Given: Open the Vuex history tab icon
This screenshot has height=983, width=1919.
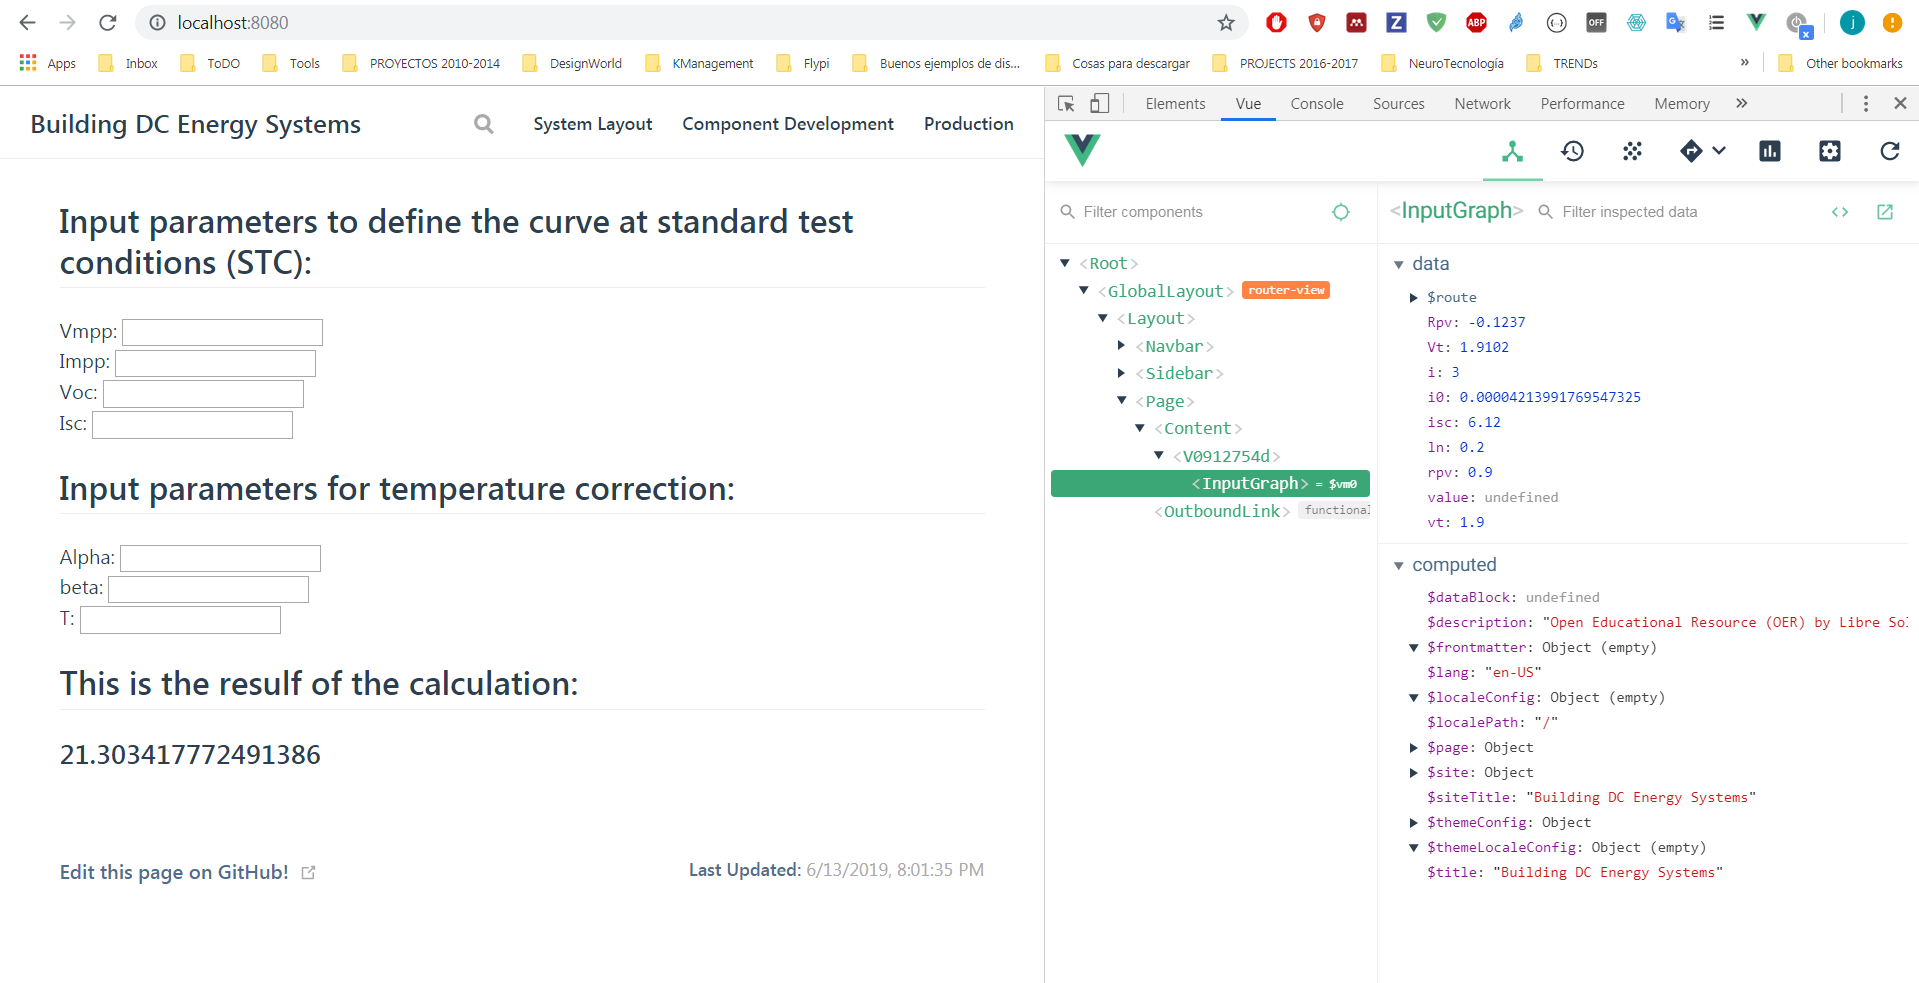Looking at the screenshot, I should tap(1572, 151).
